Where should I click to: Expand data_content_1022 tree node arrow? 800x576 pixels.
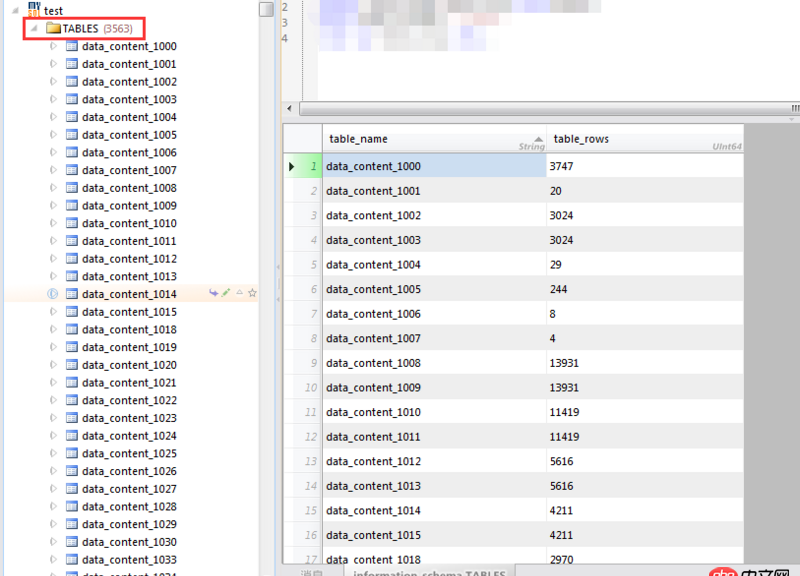pyautogui.click(x=53, y=400)
